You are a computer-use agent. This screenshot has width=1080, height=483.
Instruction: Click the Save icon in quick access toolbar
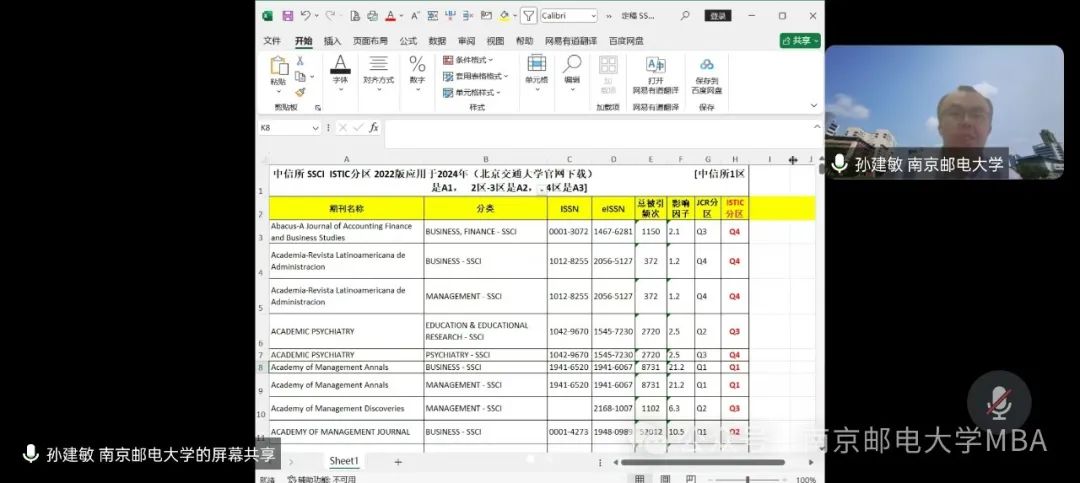[x=287, y=16]
